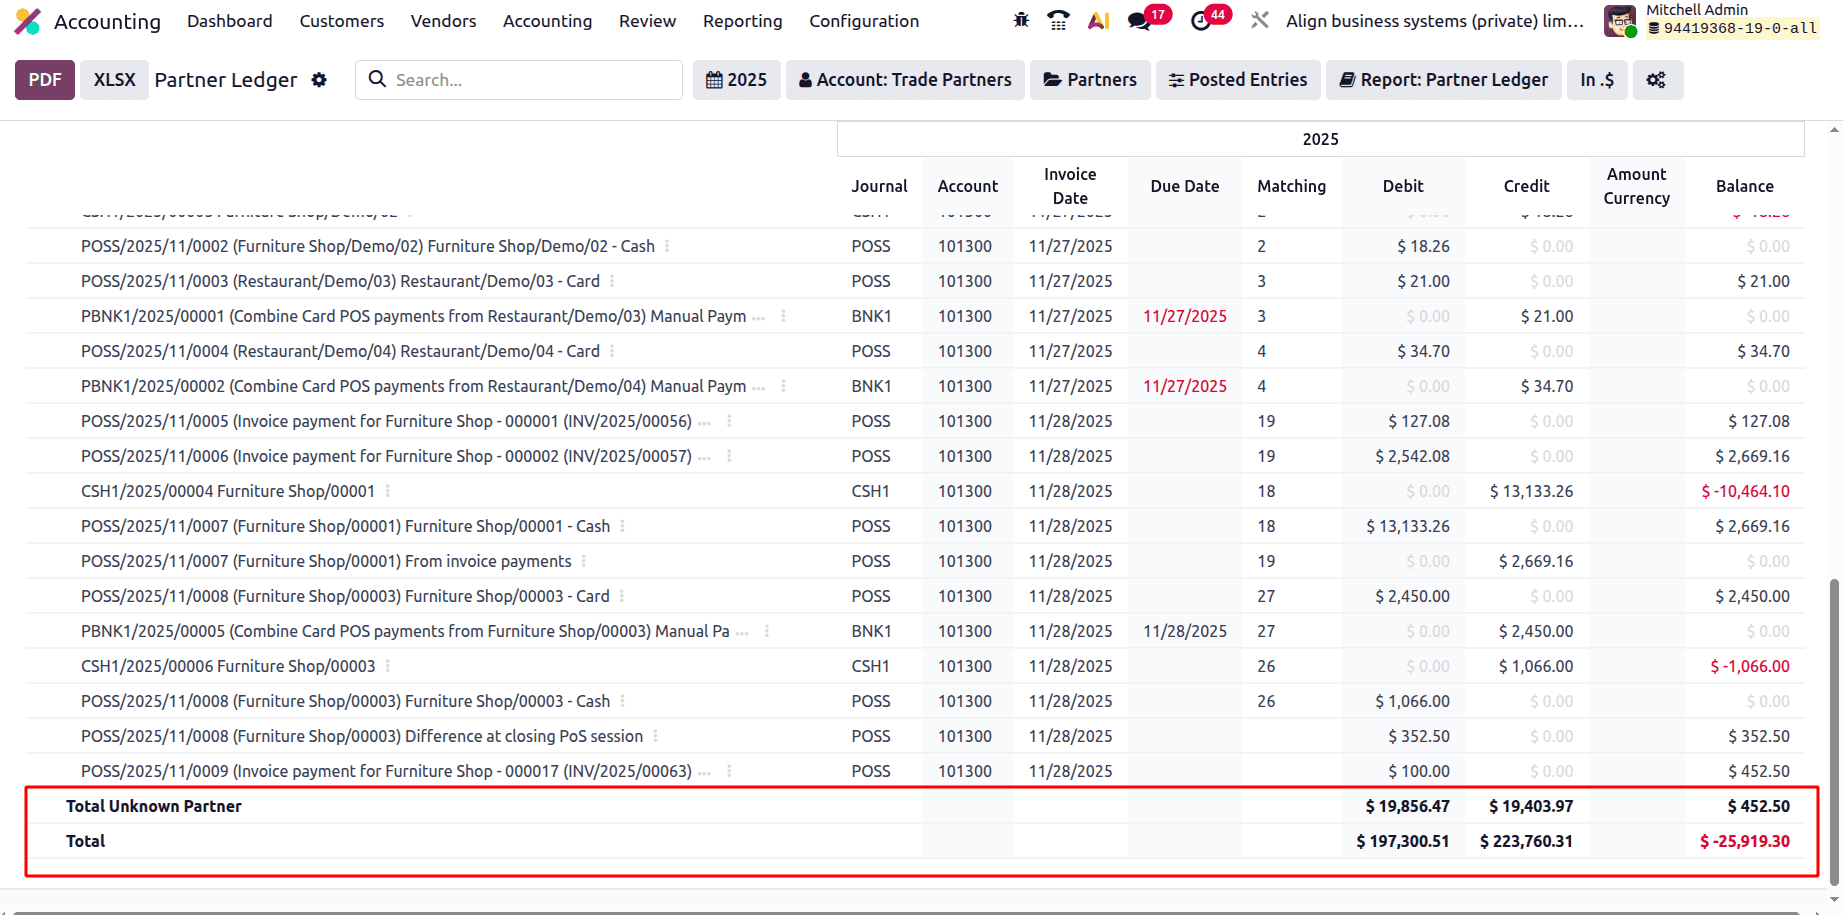
Task: Open the row menu for the PBNK1/2025/00005 line
Action: (x=767, y=631)
